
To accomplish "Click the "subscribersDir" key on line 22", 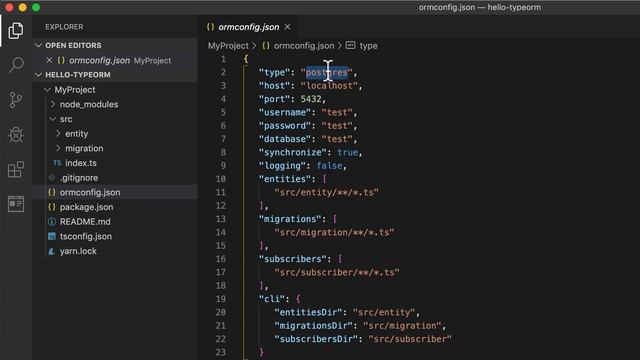I will tap(316, 339).
